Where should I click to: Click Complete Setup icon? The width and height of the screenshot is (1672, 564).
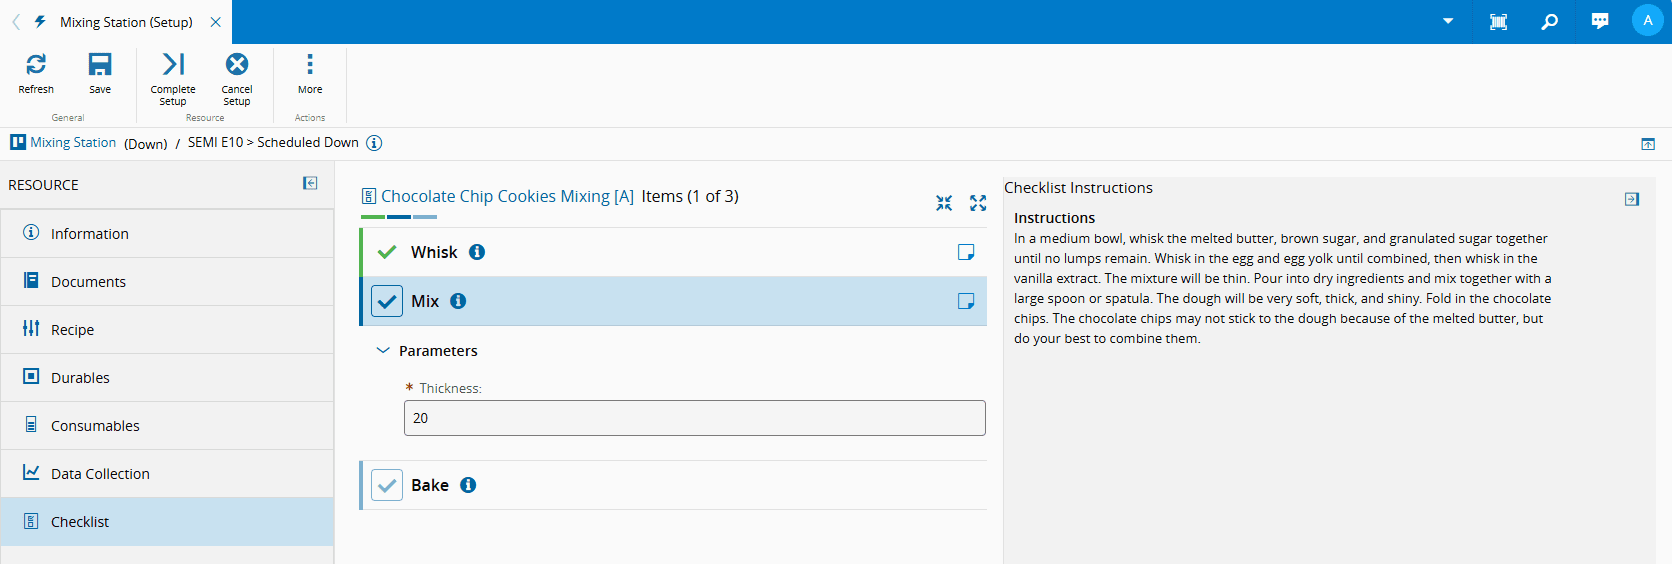173,65
